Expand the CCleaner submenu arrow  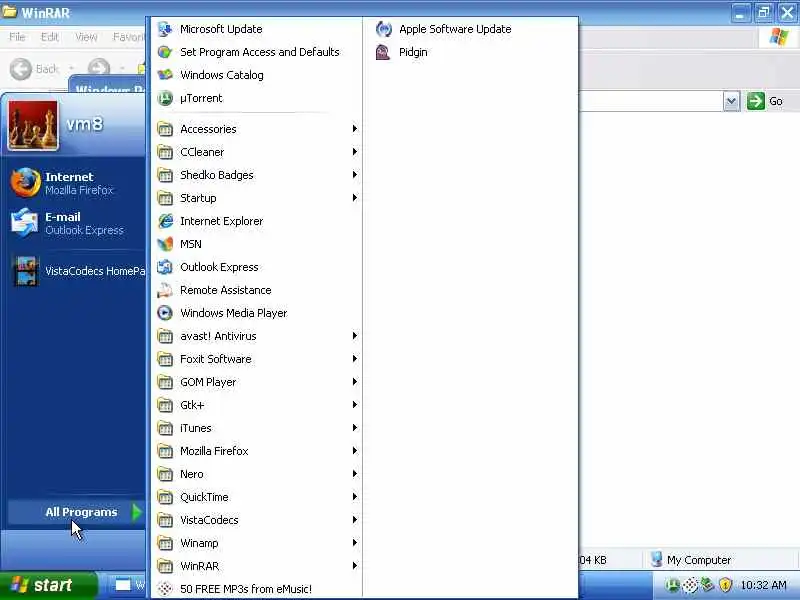tap(355, 152)
